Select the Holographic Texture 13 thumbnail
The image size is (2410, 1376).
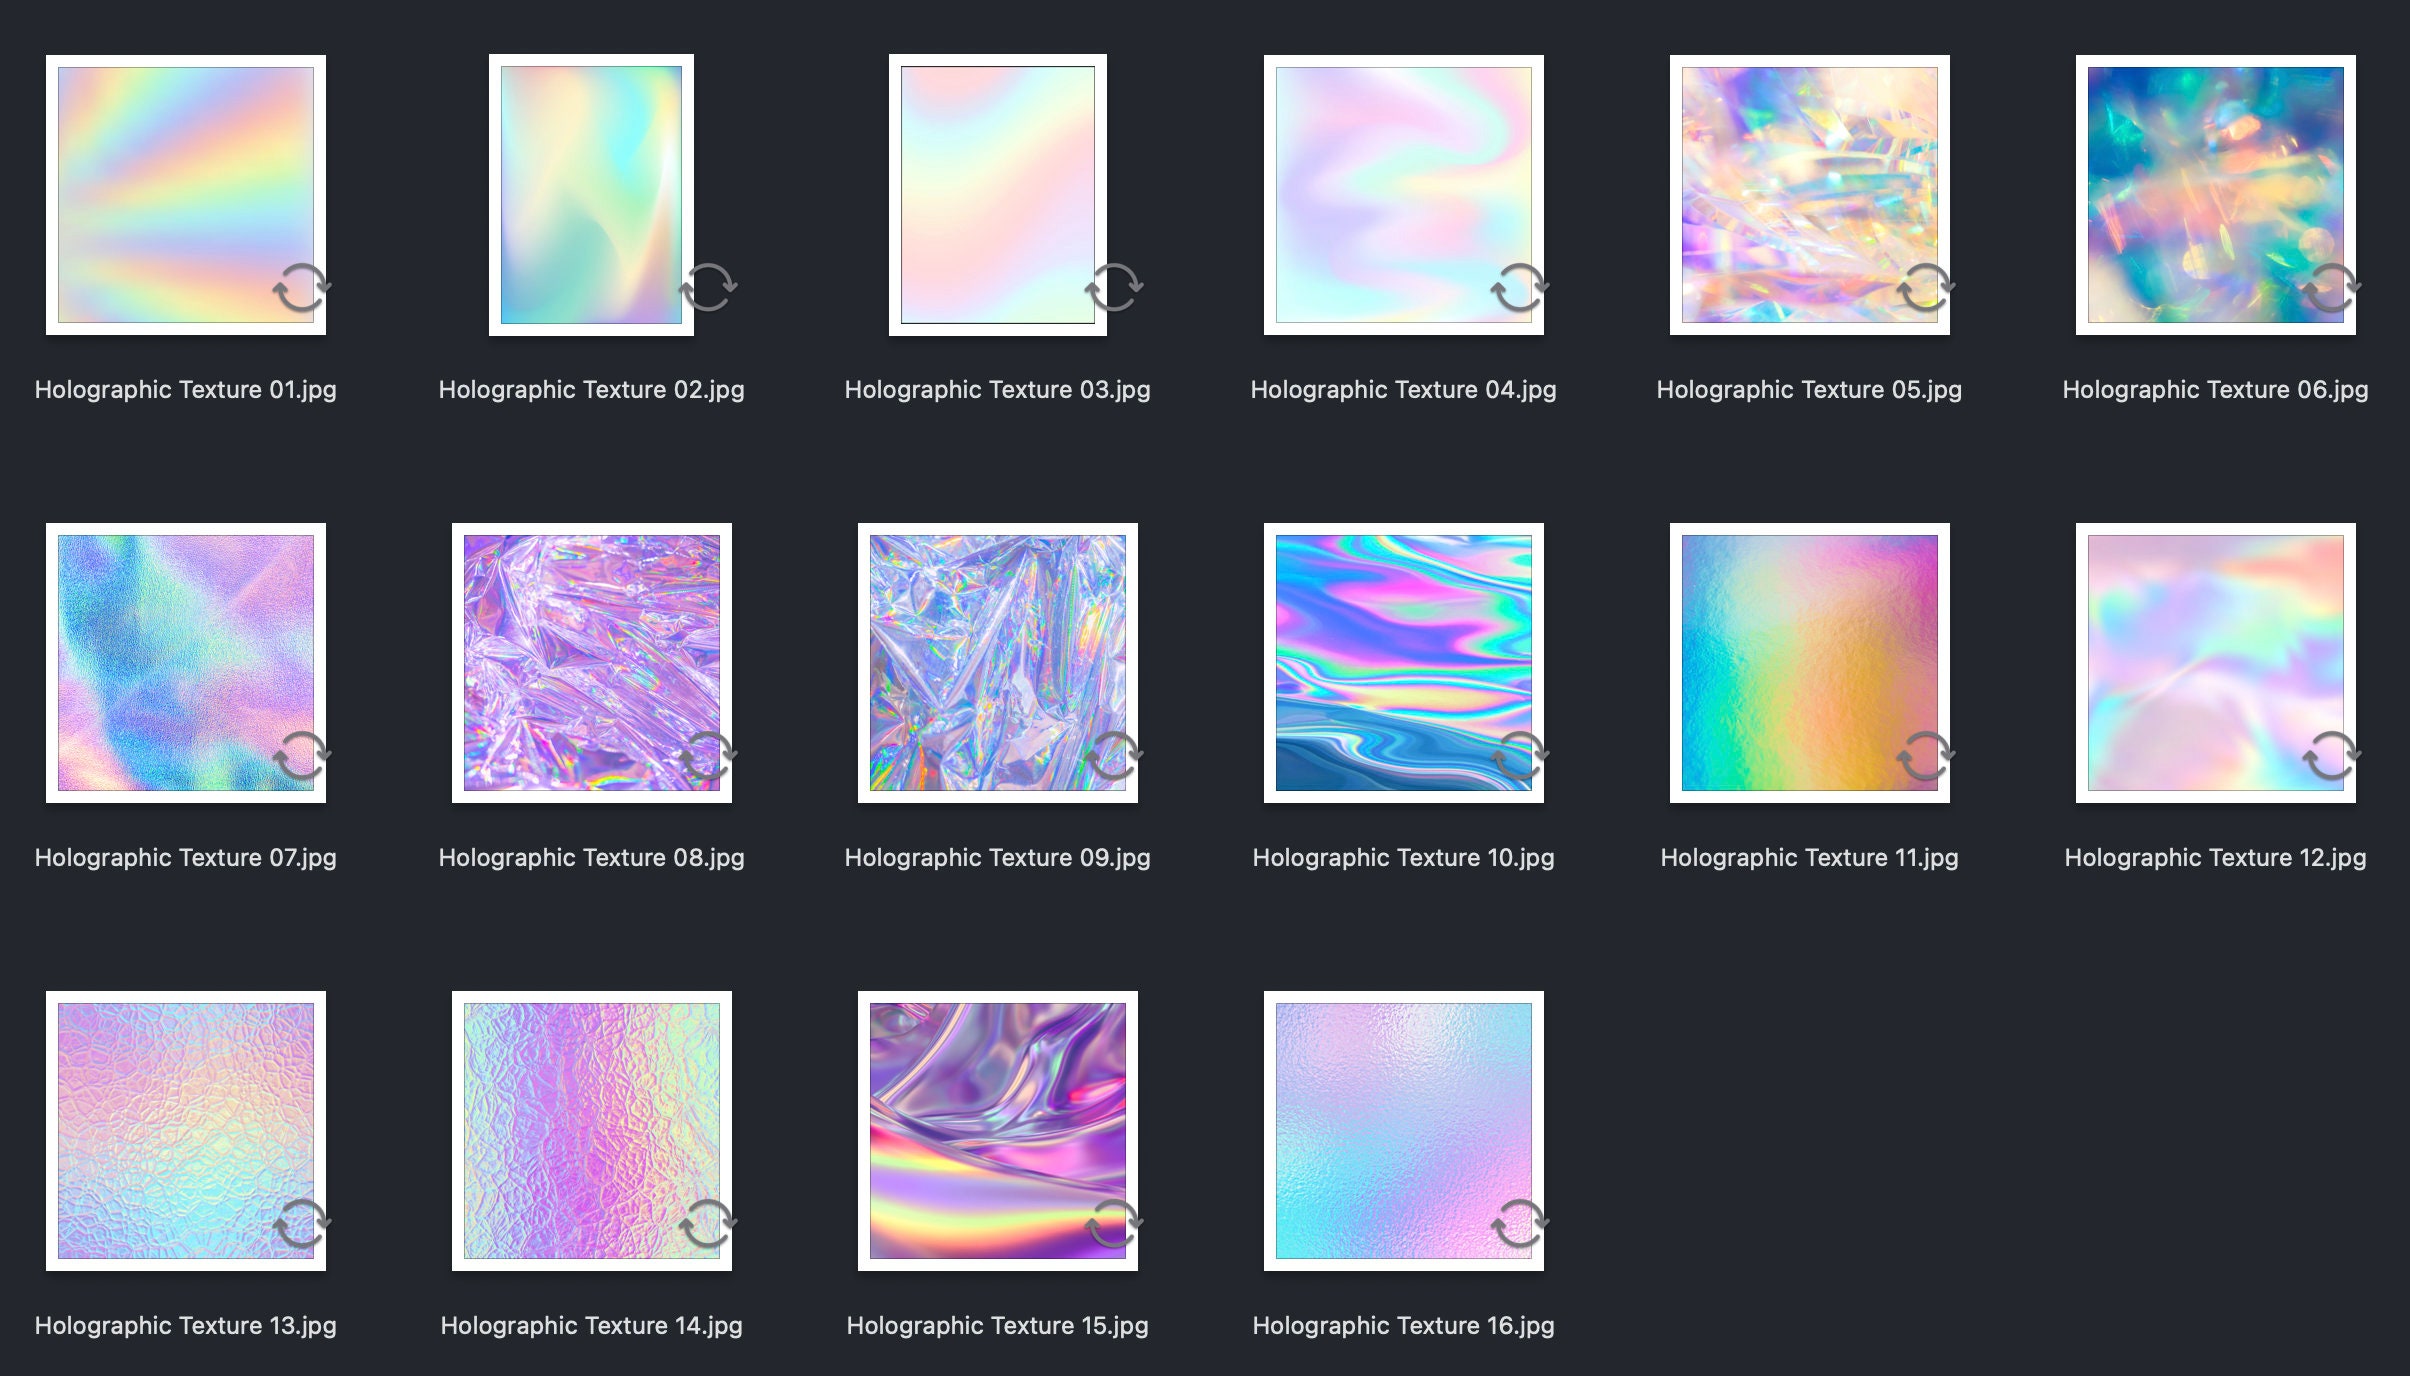coord(186,1131)
